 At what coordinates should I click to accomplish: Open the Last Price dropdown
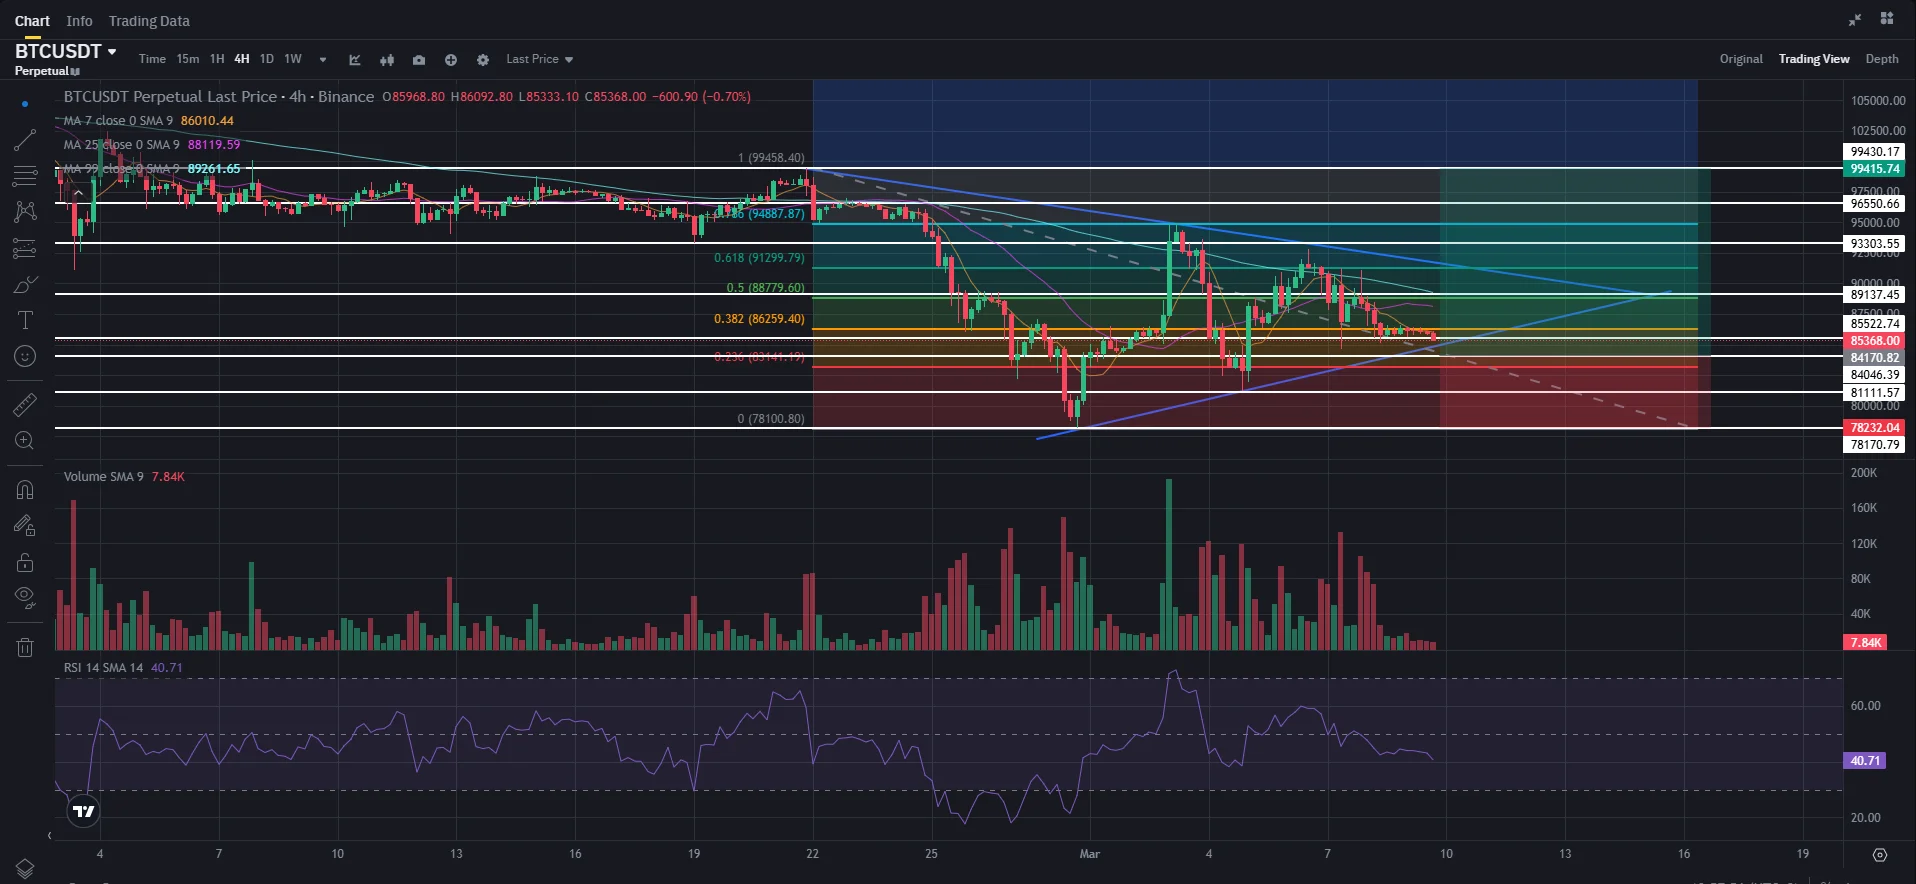pyautogui.click(x=540, y=59)
